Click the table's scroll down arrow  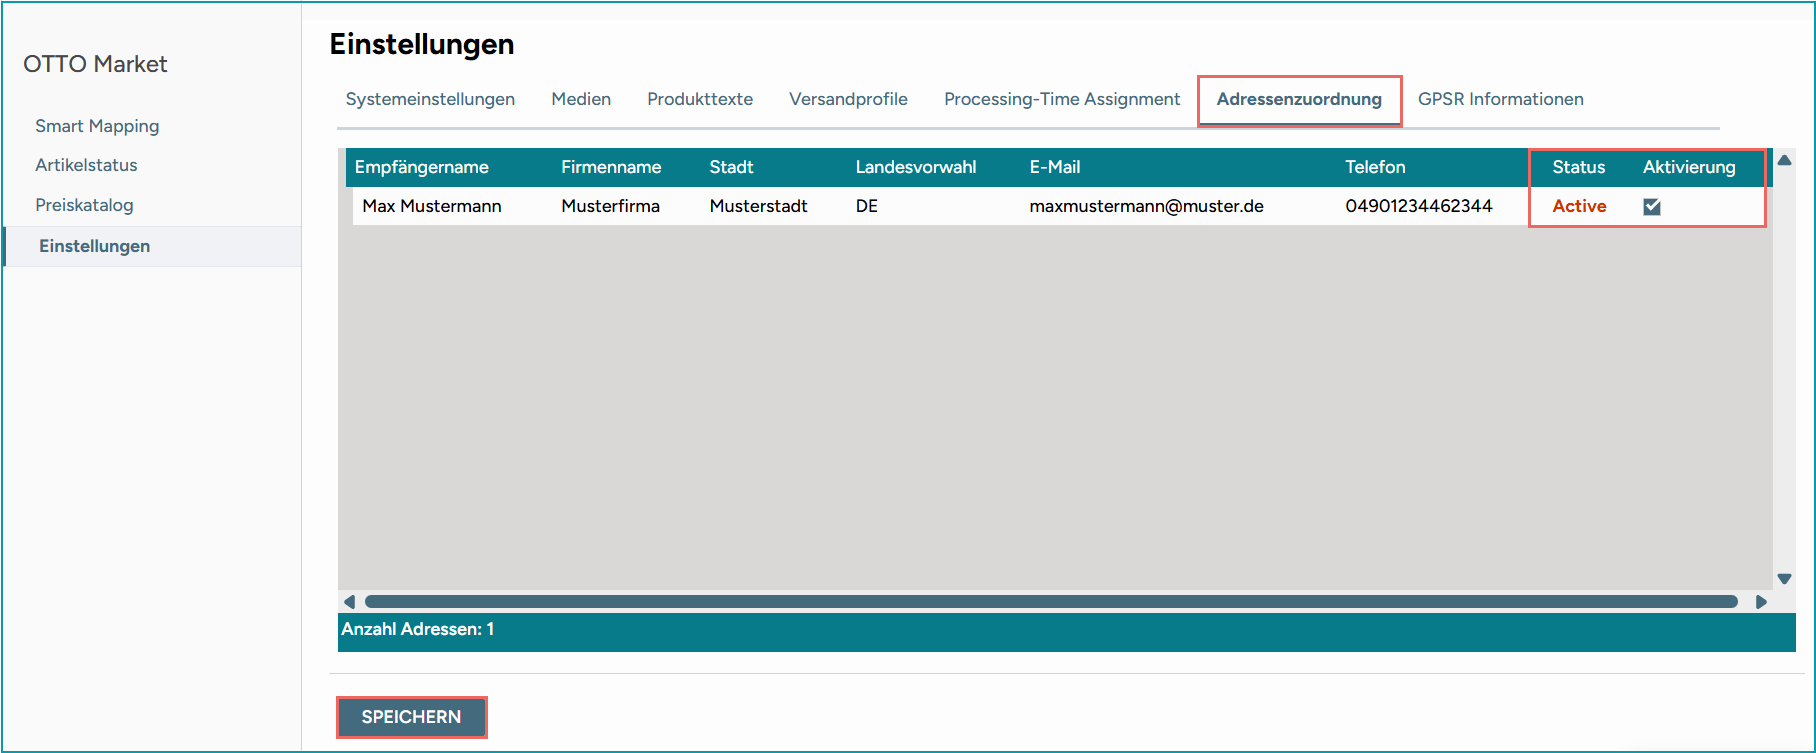pyautogui.click(x=1784, y=579)
